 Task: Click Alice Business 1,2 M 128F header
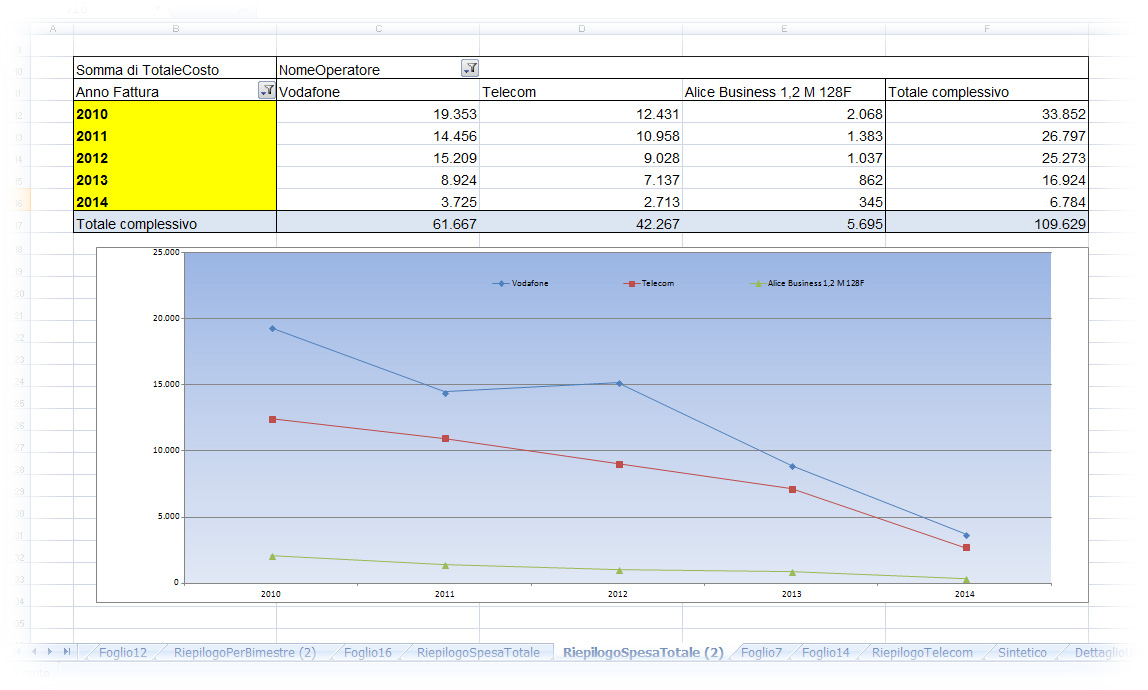(784, 92)
